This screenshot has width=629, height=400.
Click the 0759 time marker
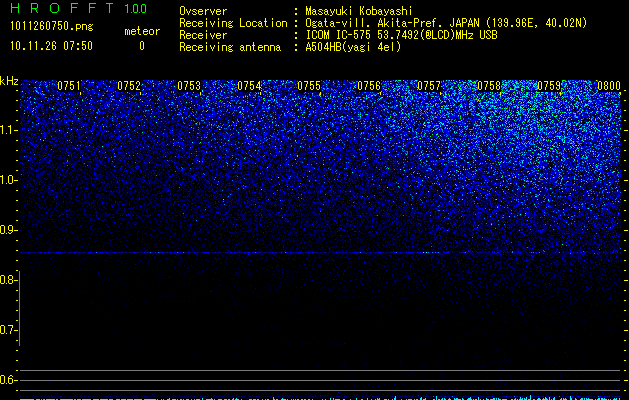click(x=549, y=86)
